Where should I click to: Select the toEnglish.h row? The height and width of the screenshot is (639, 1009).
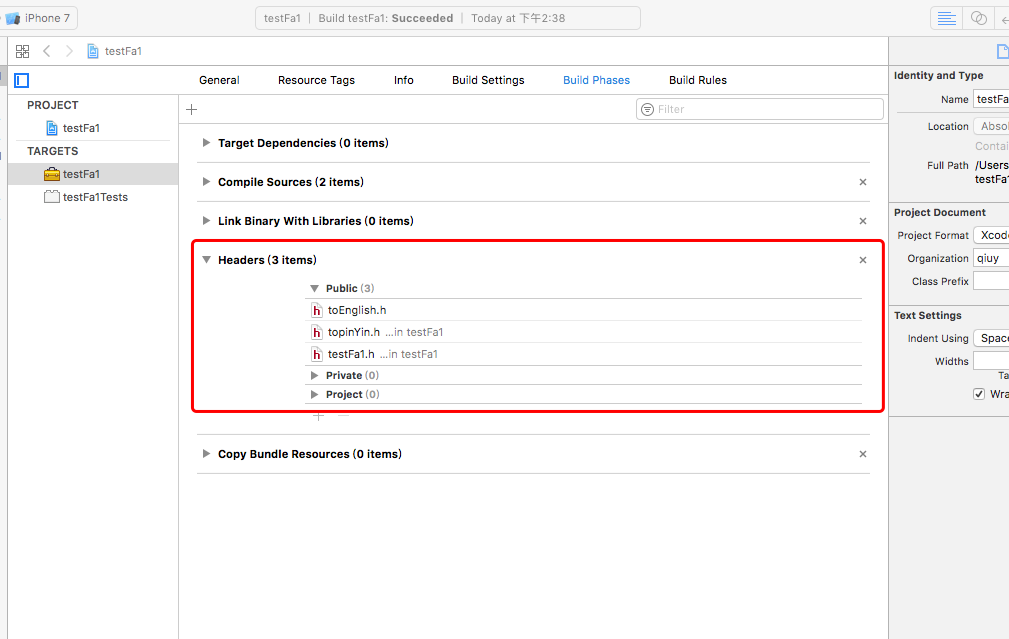pos(583,310)
